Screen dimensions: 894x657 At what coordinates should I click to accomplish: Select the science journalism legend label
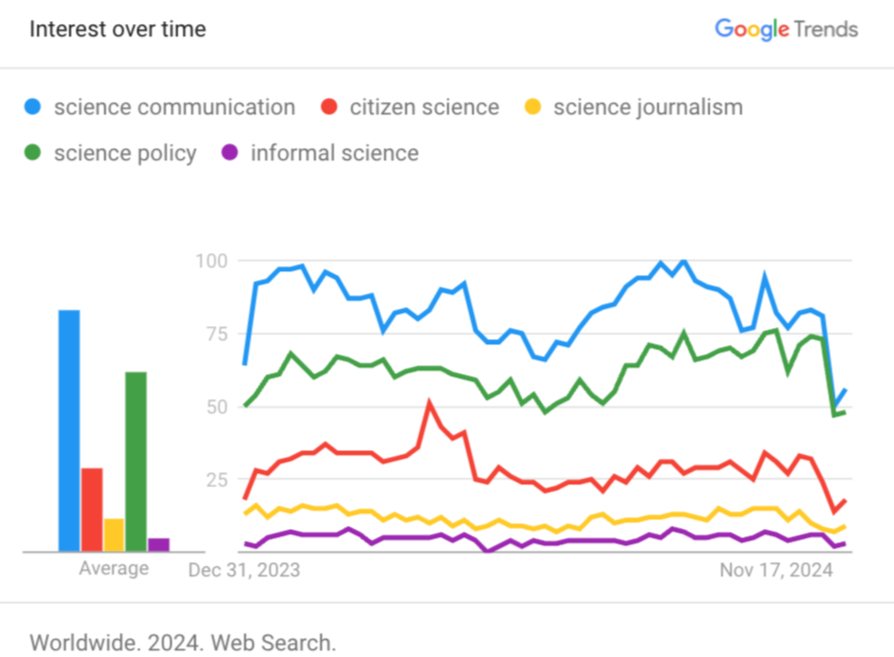pyautogui.click(x=648, y=107)
